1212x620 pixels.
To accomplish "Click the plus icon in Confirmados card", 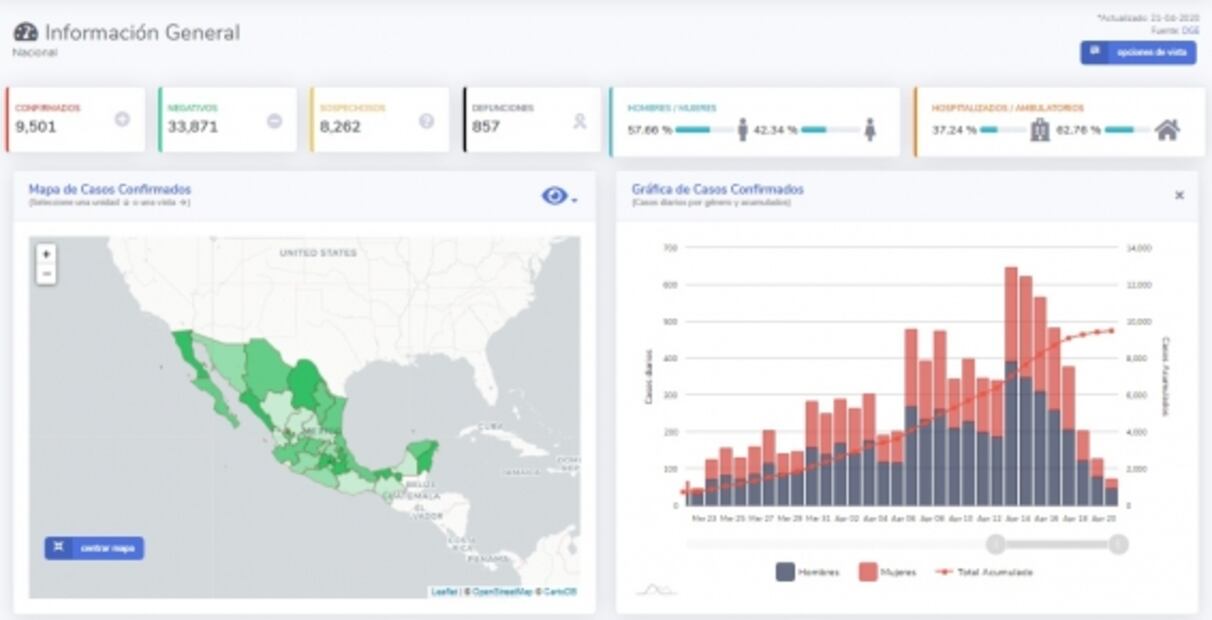I will click(122, 120).
